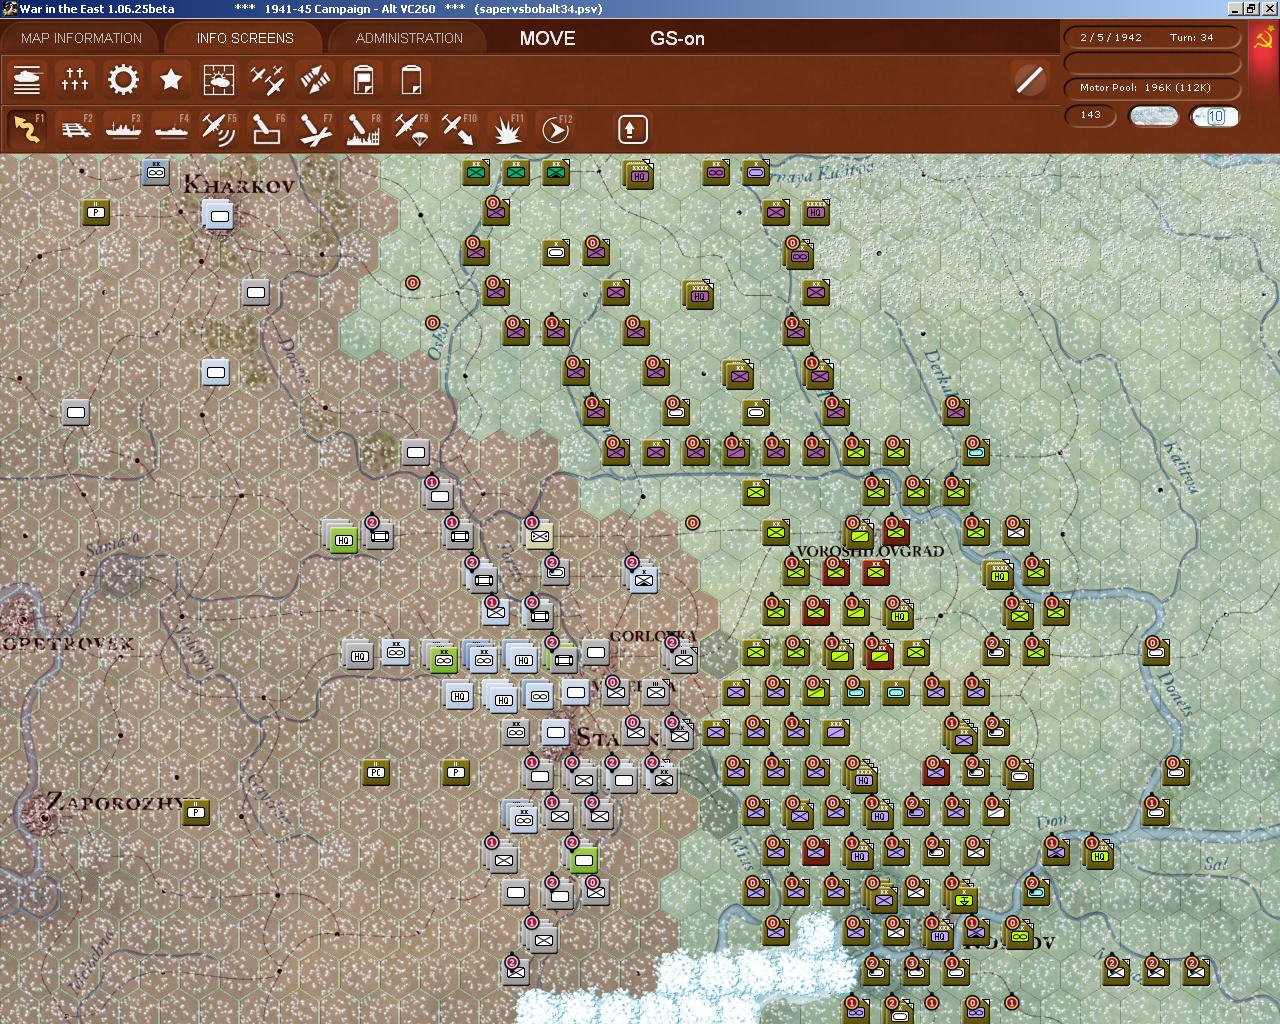Image resolution: width=1280 pixels, height=1024 pixels.
Task: Click the date and Turn 34 field
Action: (1150, 37)
